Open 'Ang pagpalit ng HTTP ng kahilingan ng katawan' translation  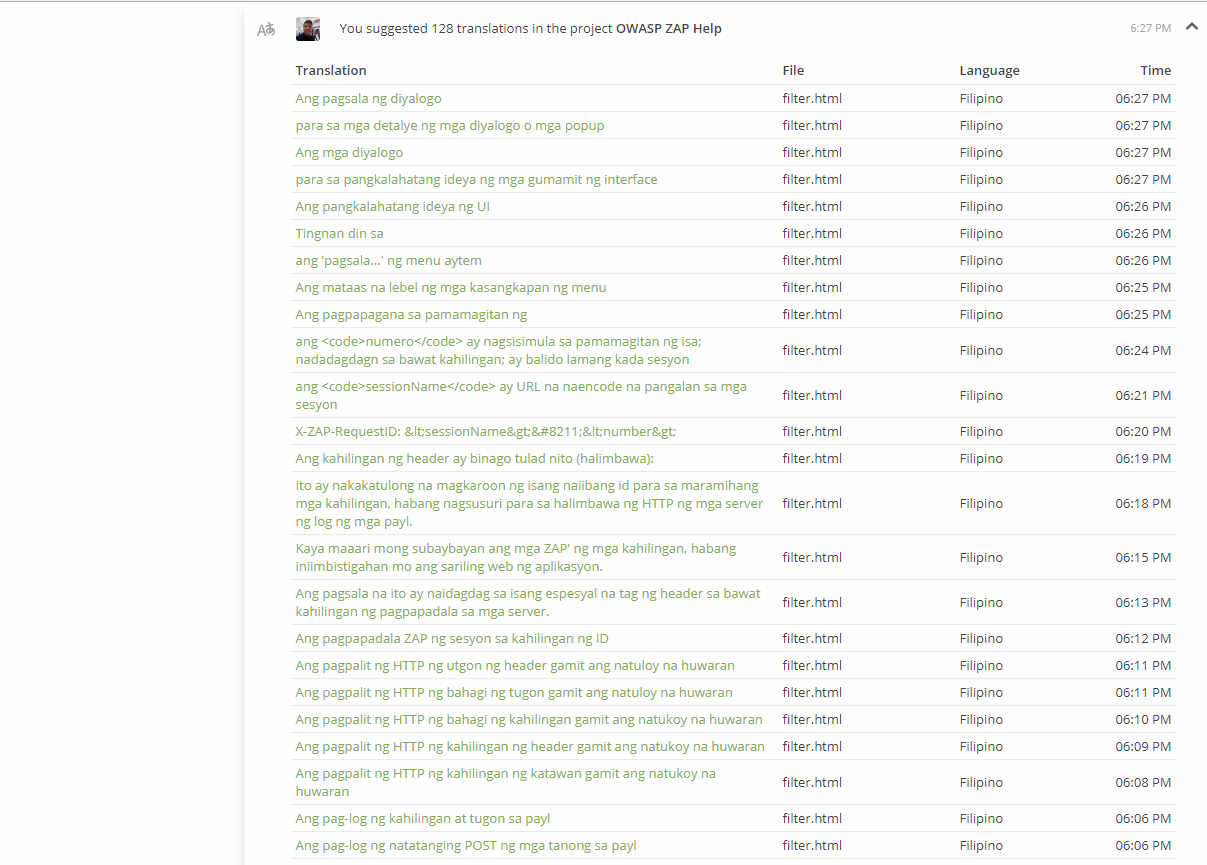(505, 782)
